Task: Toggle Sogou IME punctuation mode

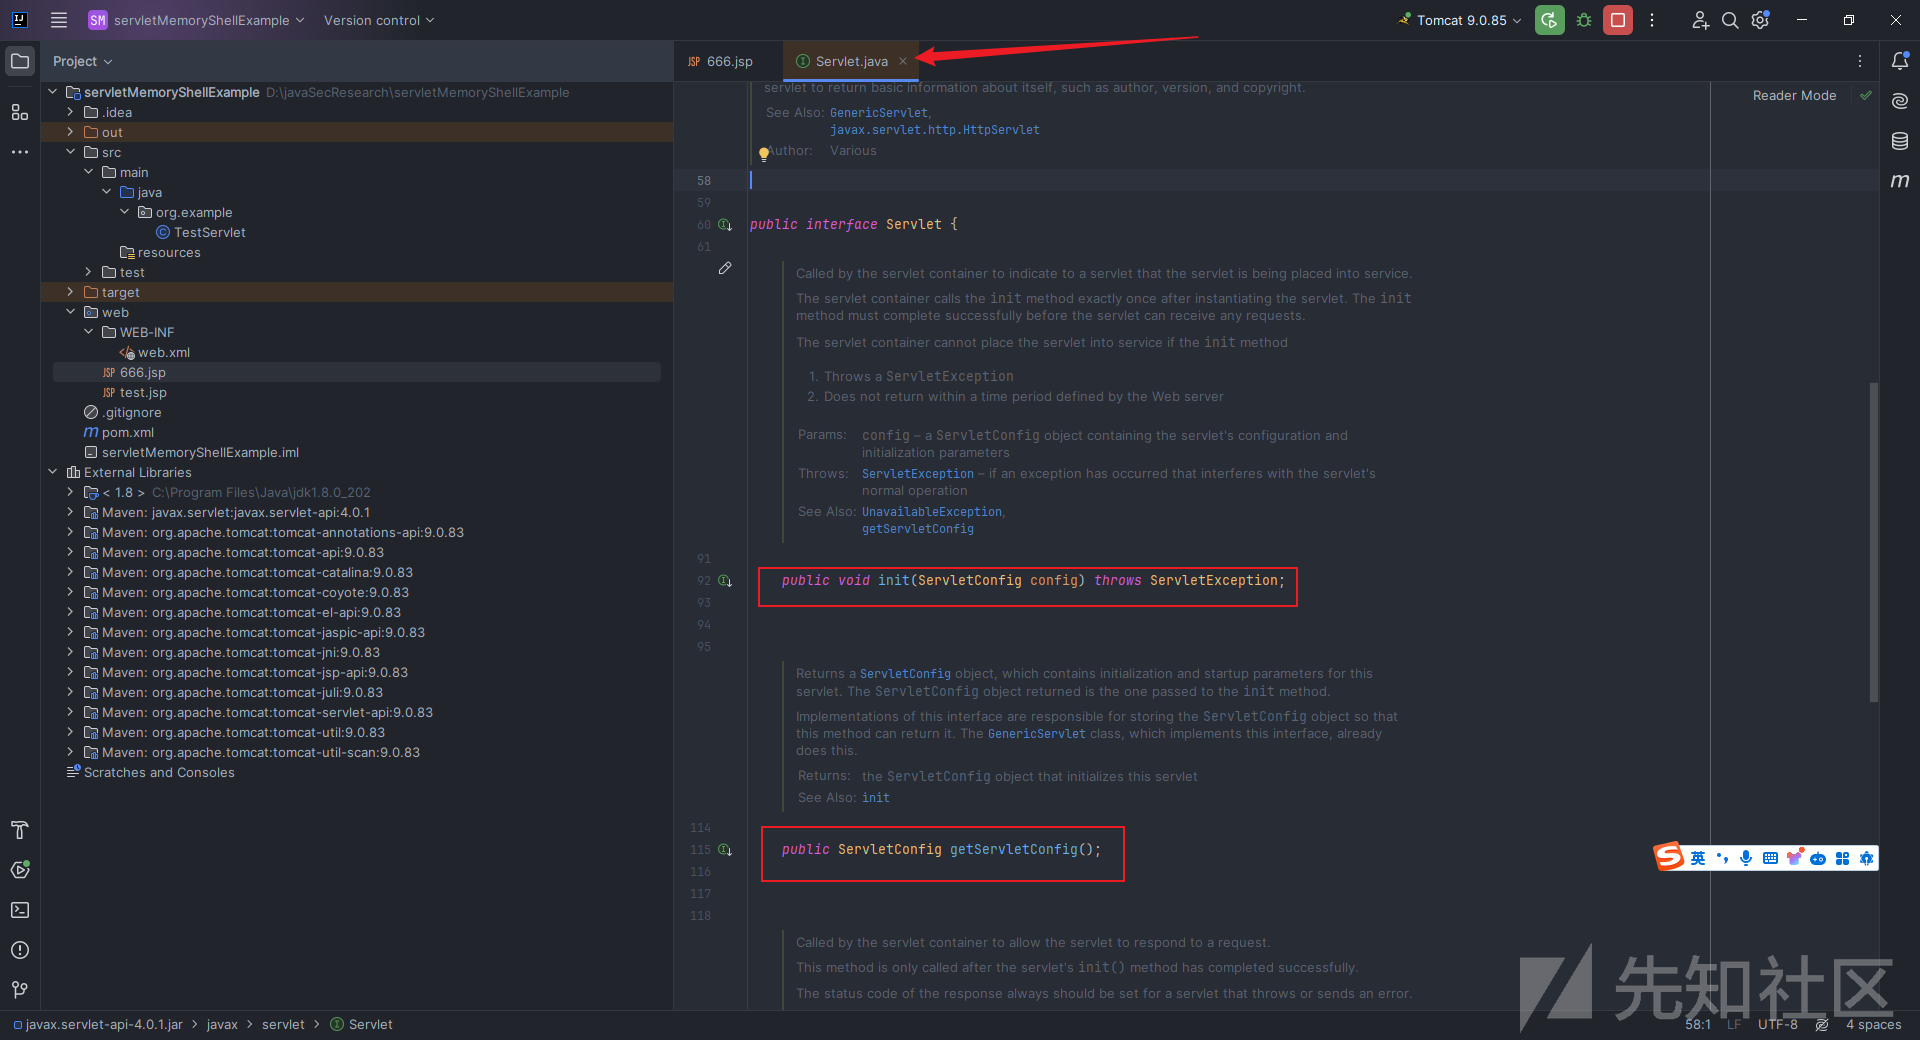Action: tap(1722, 858)
